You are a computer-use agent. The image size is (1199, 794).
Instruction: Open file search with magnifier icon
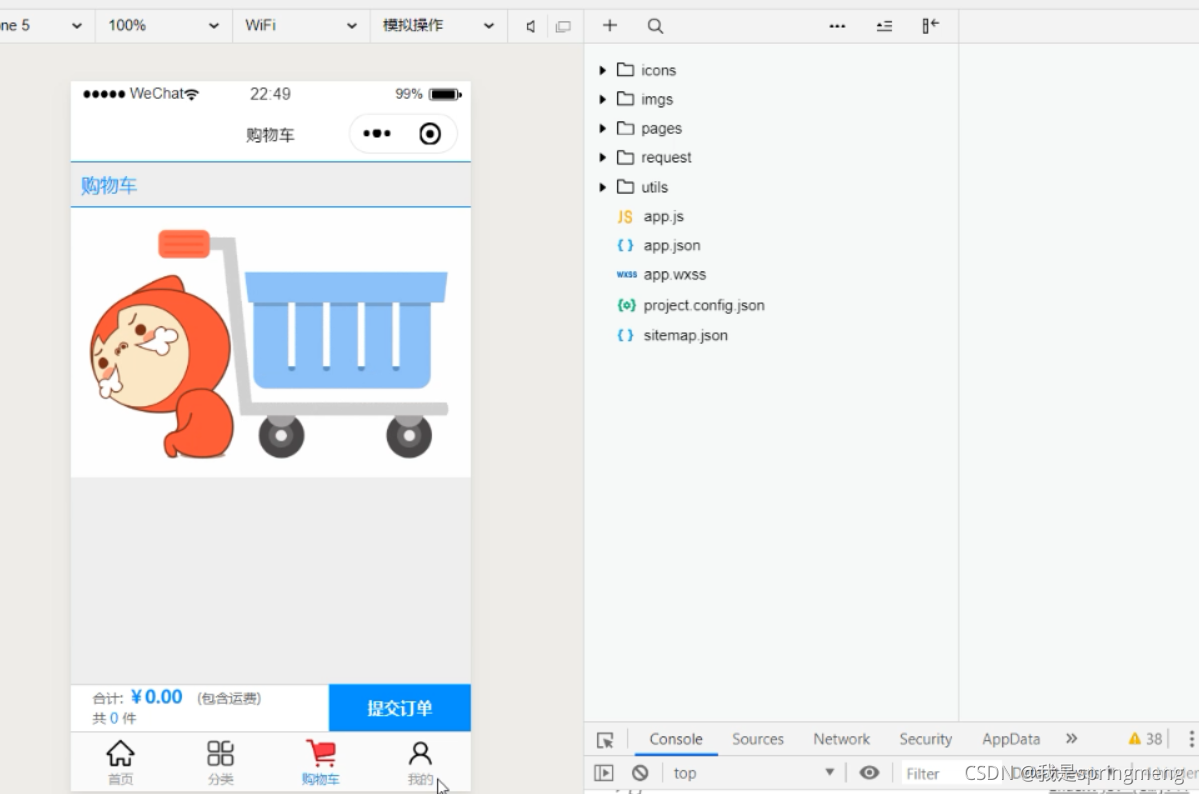pos(655,26)
